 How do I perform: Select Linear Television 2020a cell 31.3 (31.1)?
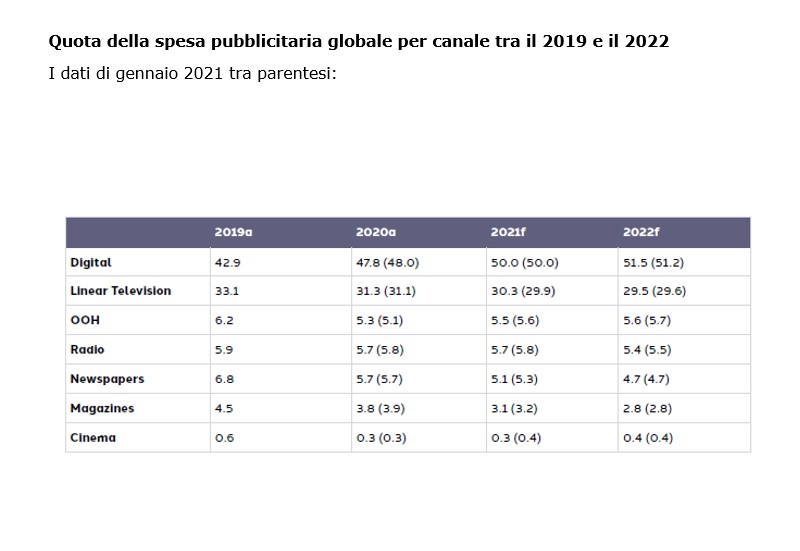(387, 291)
